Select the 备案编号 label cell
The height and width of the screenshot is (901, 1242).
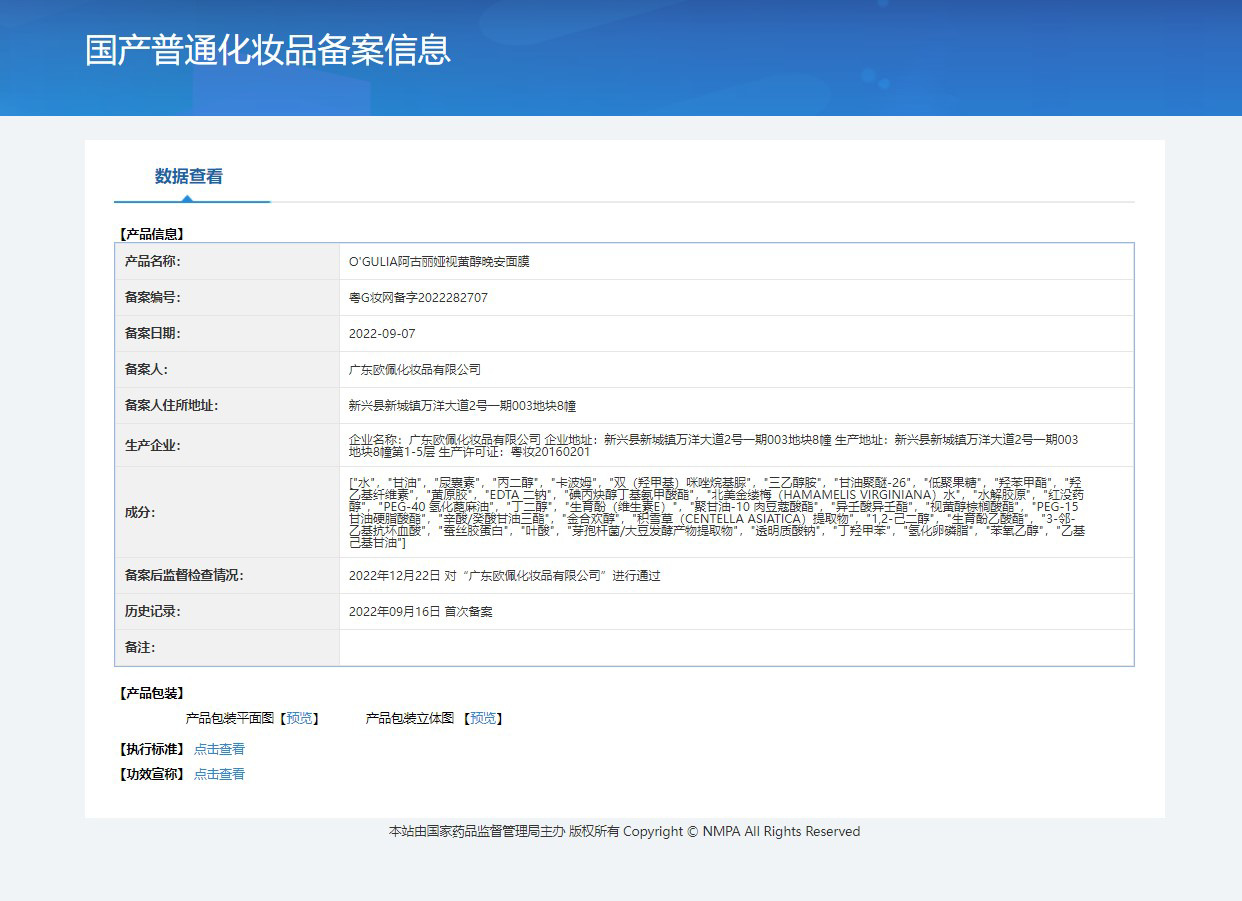227,298
